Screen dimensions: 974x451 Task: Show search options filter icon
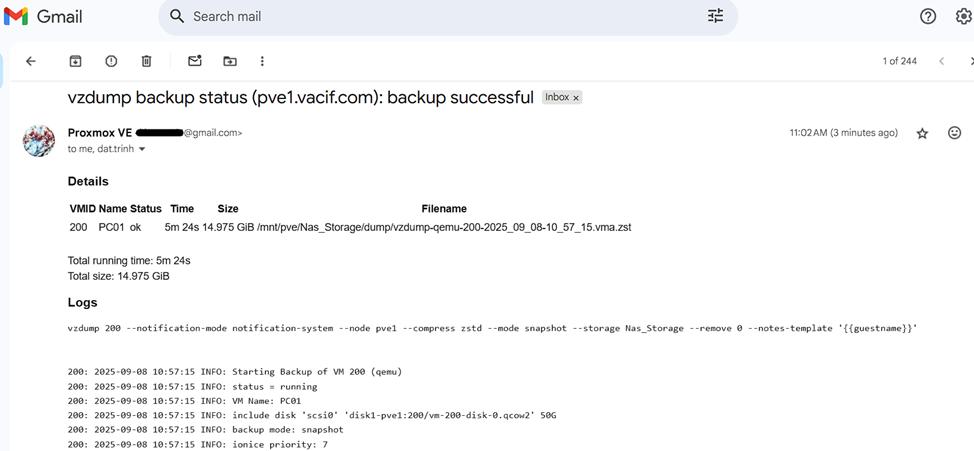715,16
